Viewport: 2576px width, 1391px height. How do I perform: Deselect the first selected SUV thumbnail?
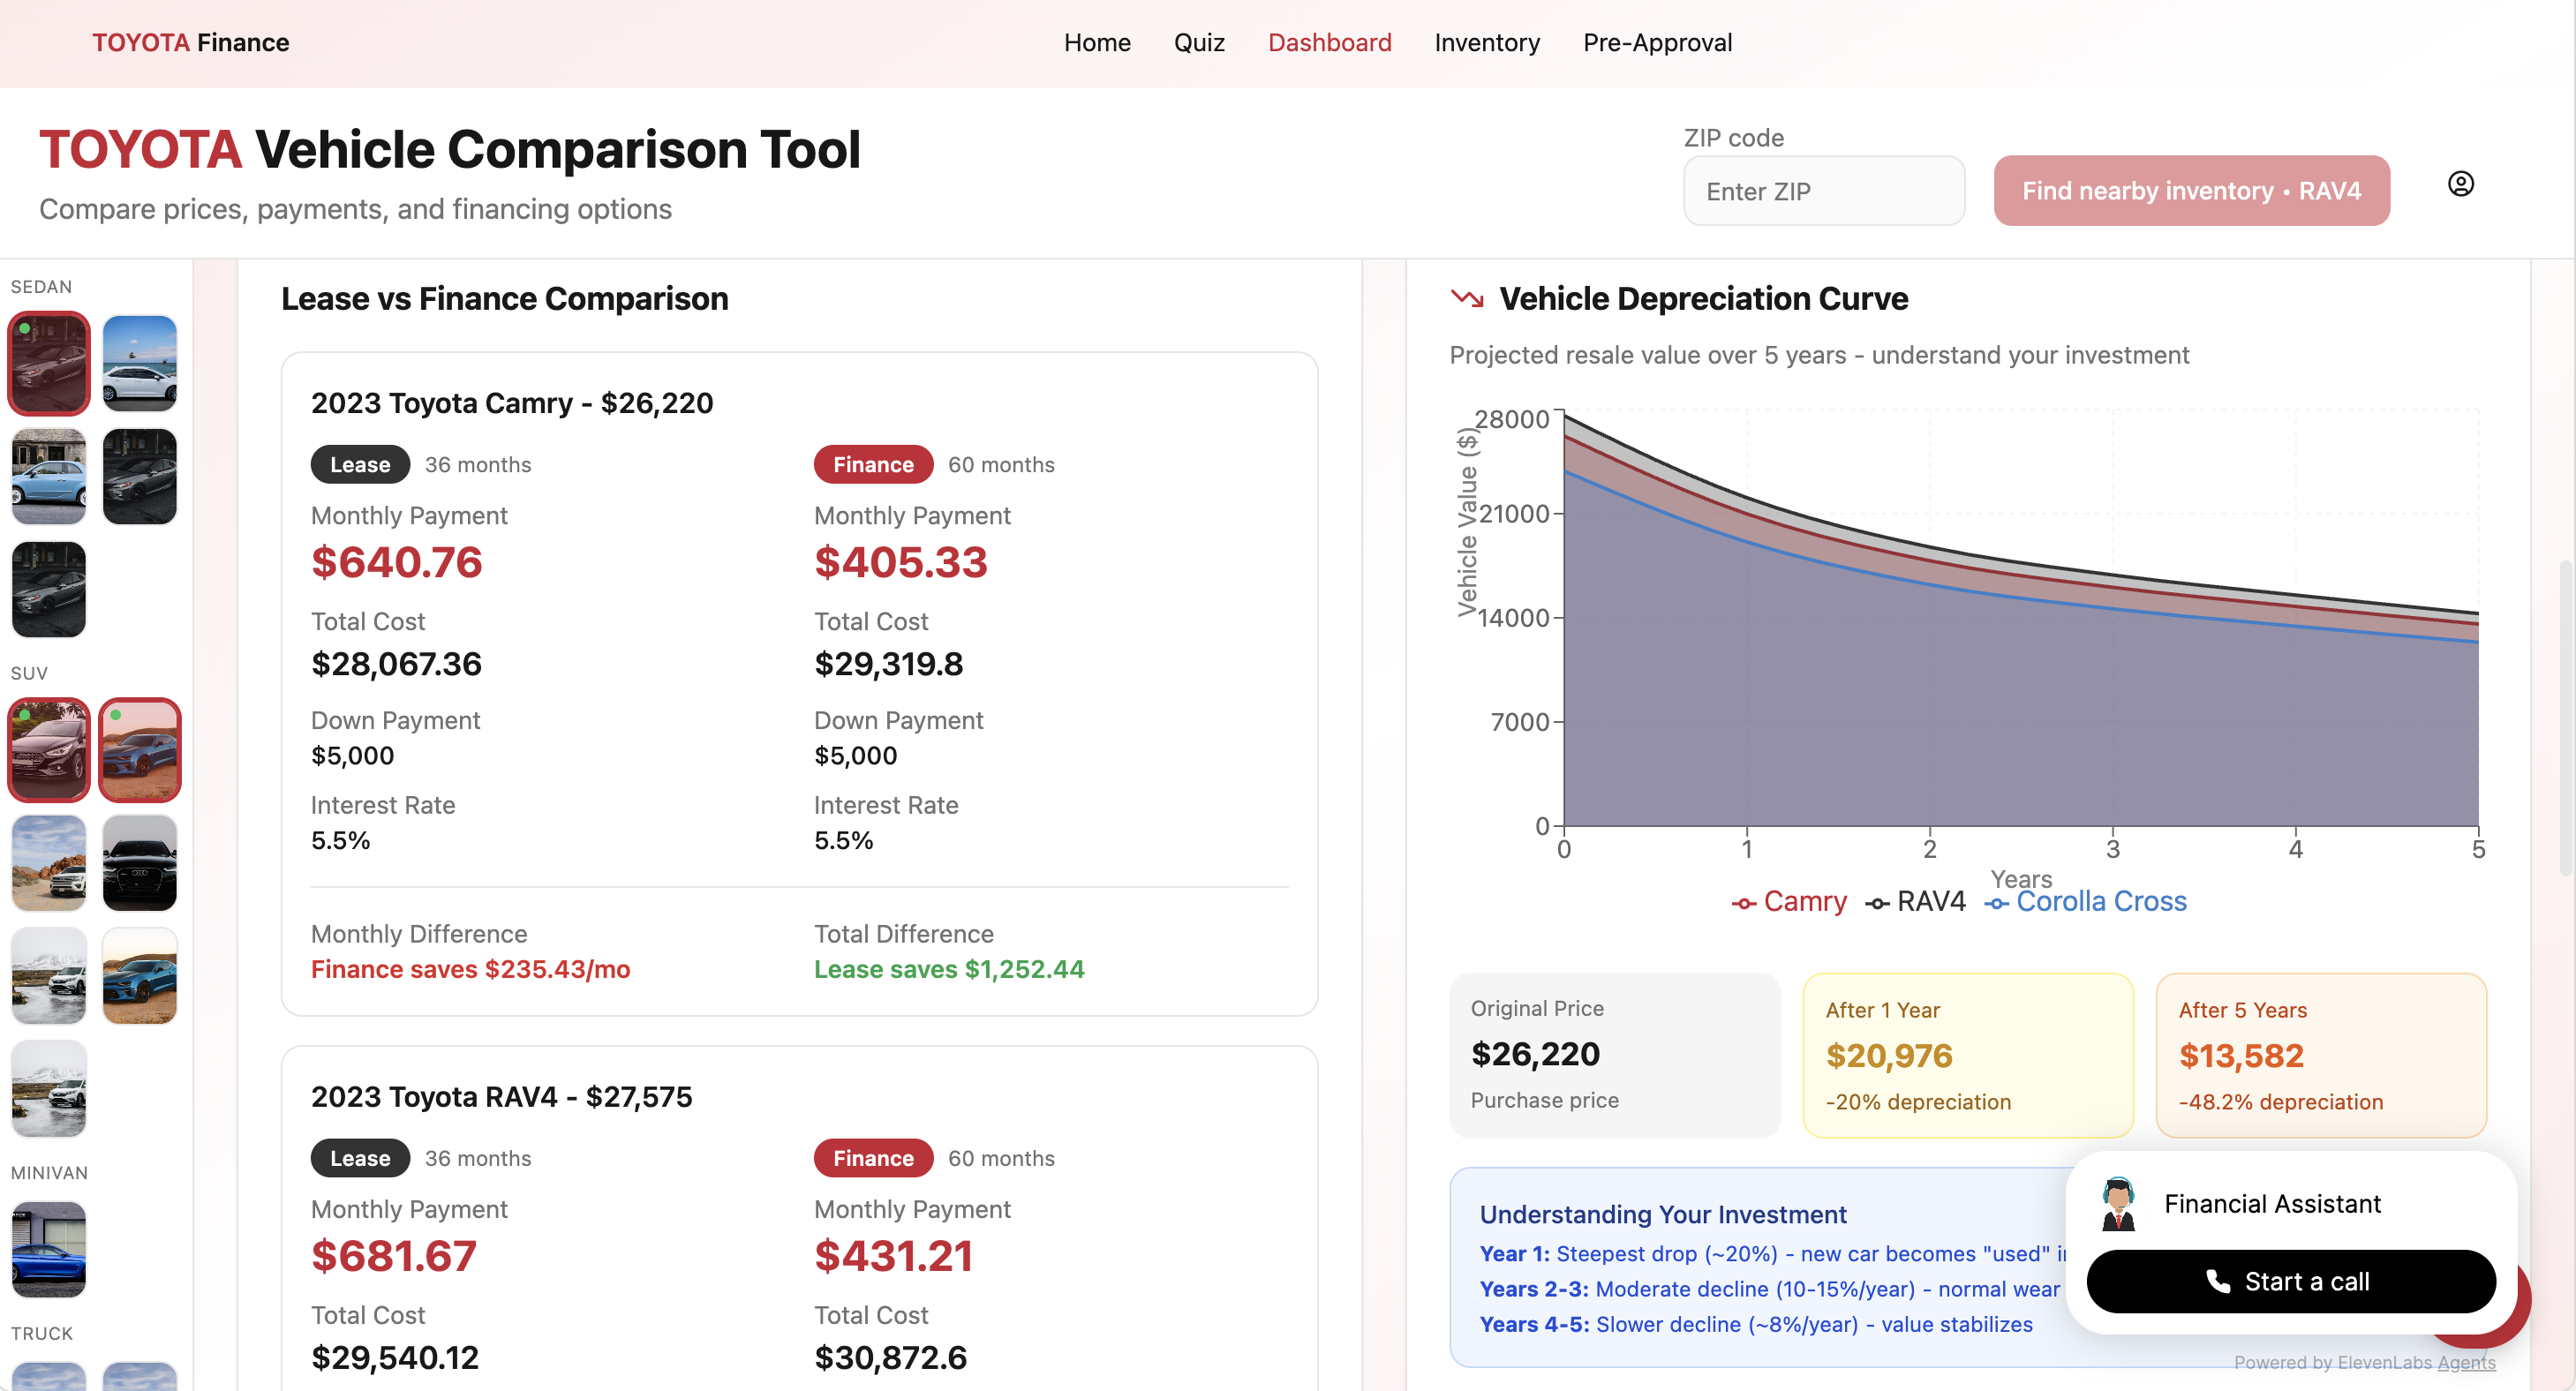[49, 750]
